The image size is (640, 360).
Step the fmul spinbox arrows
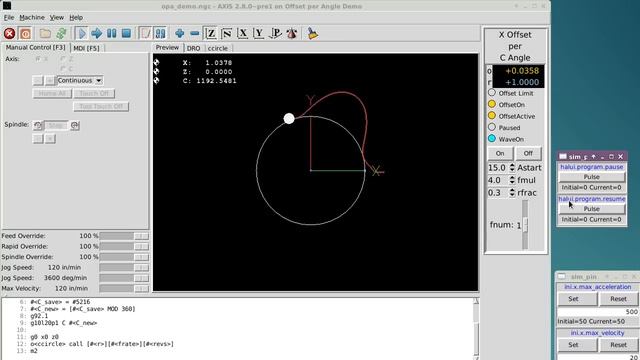(512, 180)
